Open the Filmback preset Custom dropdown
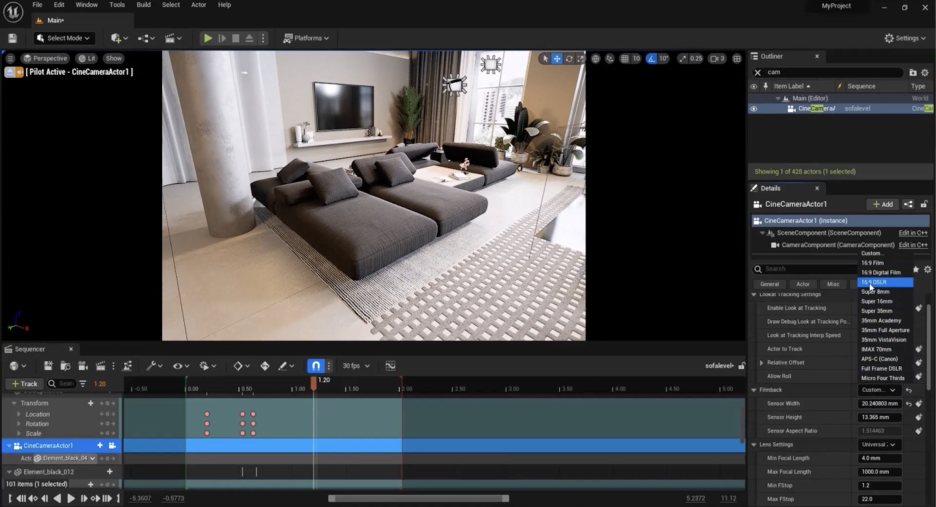 [879, 390]
